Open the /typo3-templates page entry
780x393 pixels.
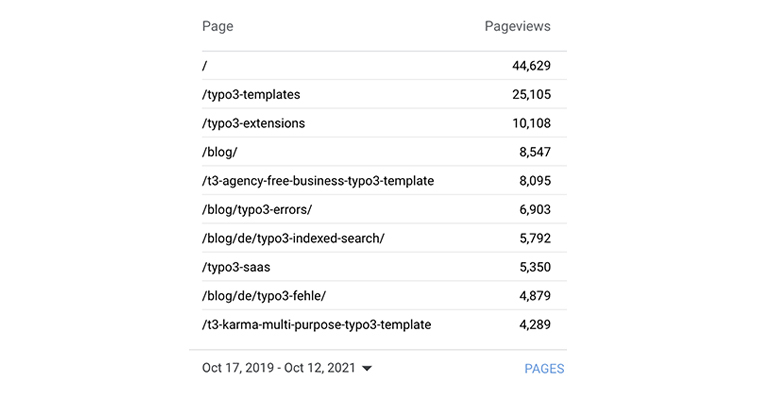(x=384, y=95)
